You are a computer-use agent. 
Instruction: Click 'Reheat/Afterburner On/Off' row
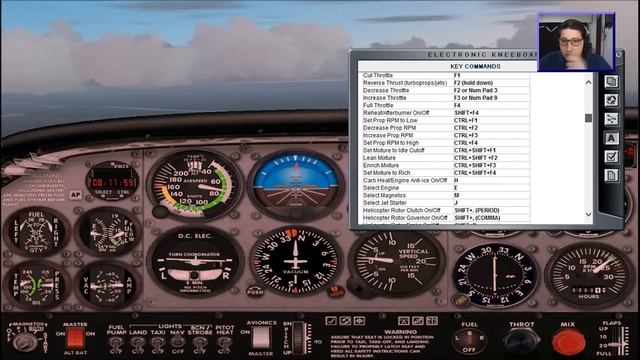[446, 113]
